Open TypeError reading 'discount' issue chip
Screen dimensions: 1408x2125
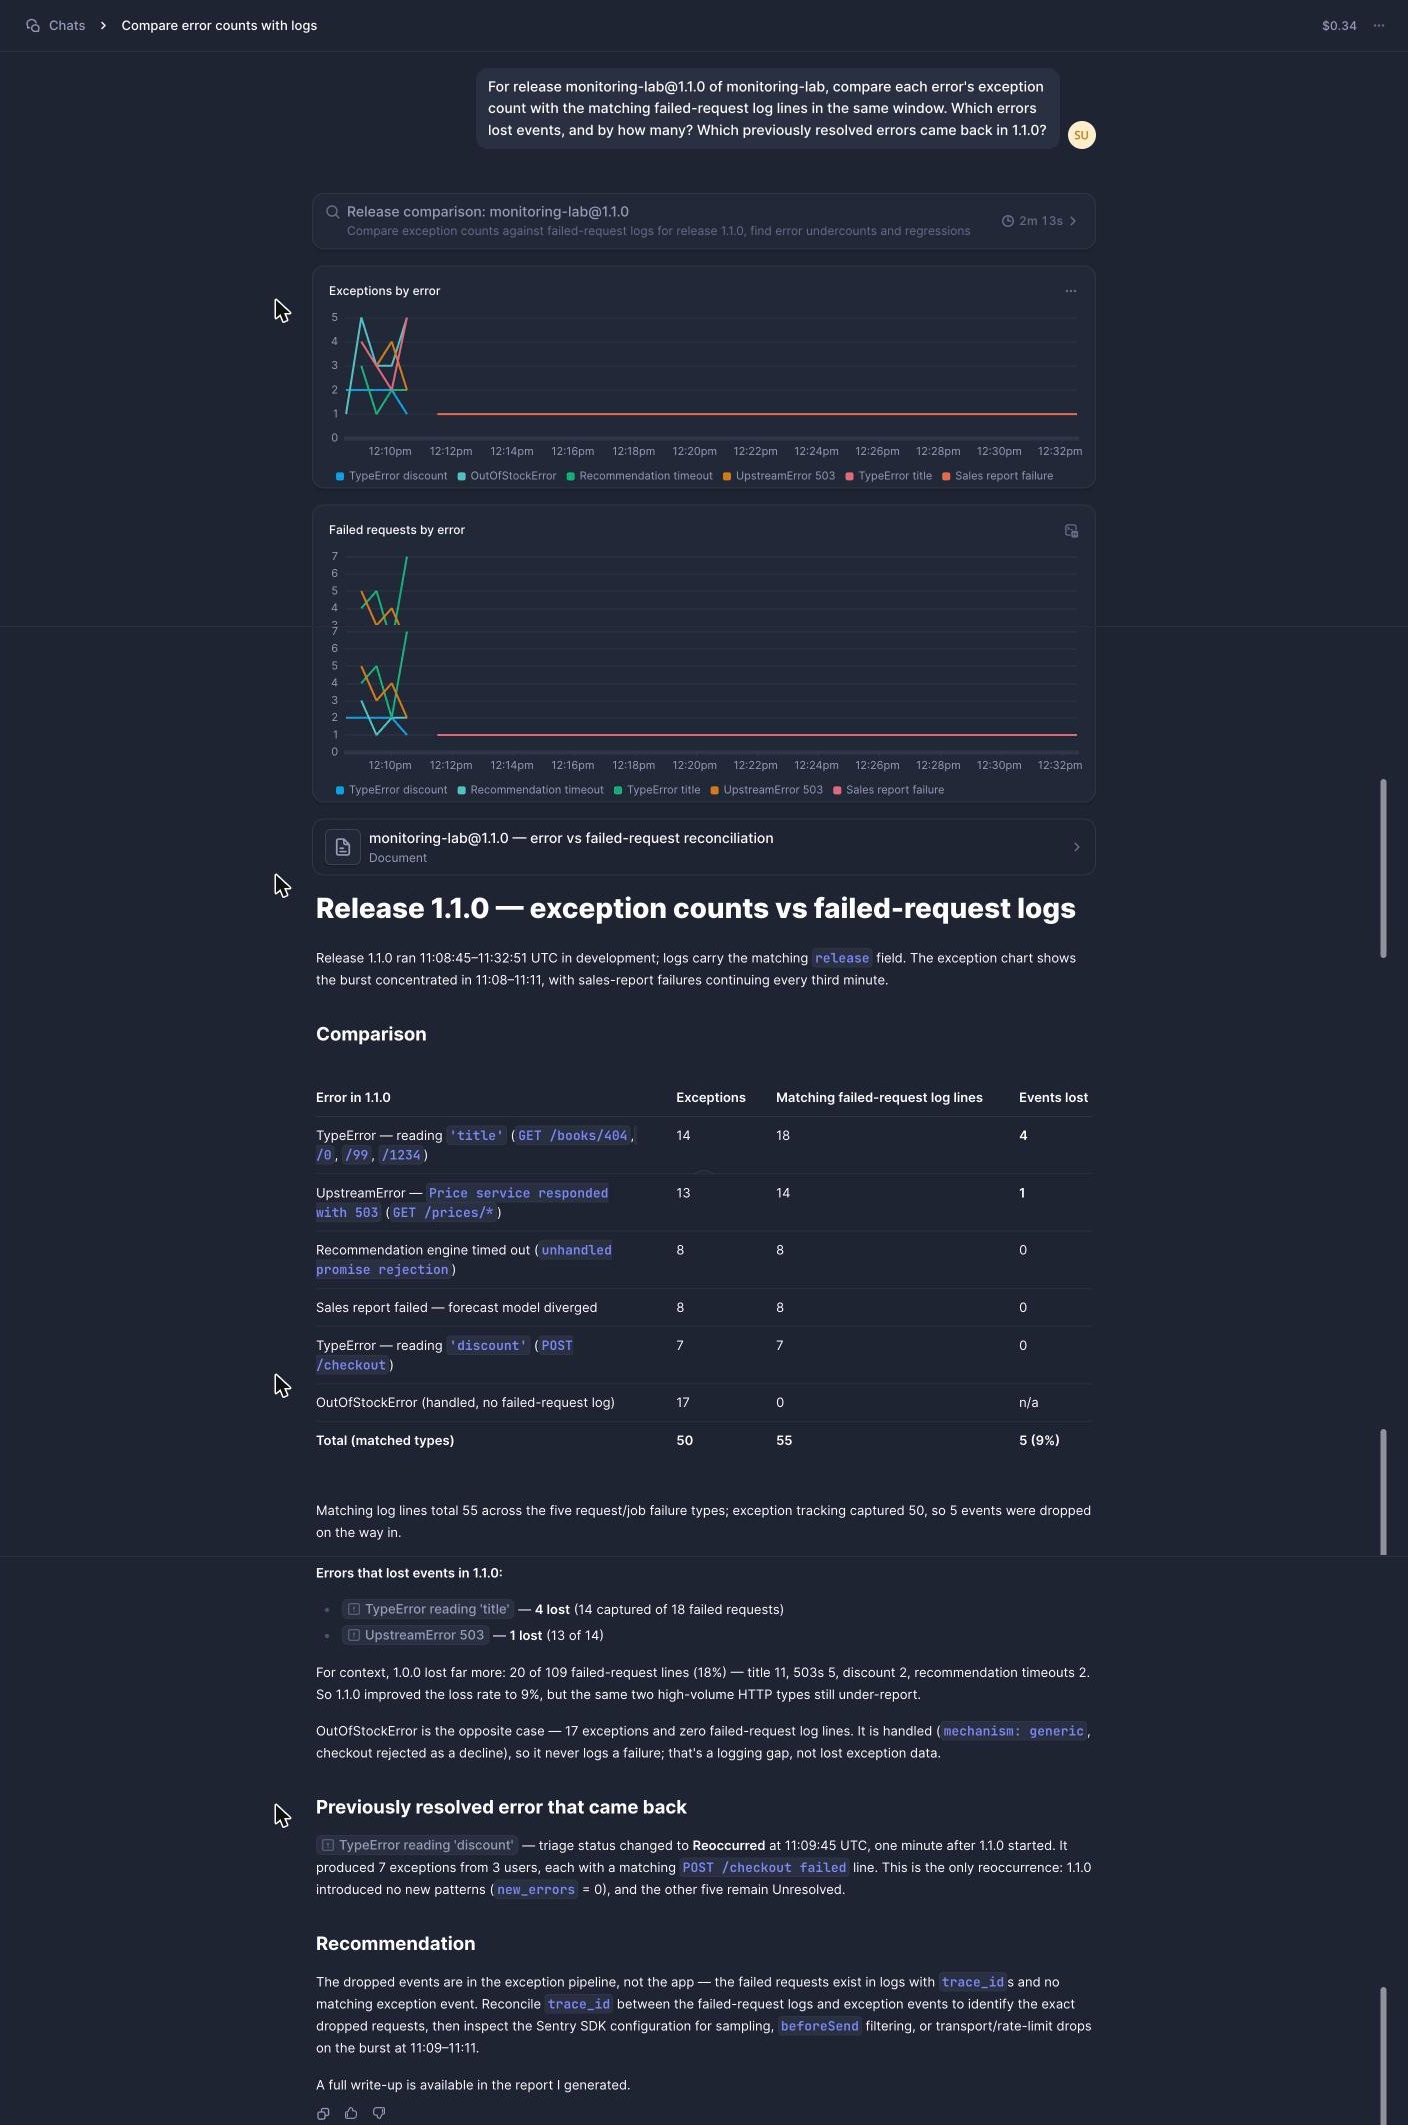coord(417,1845)
